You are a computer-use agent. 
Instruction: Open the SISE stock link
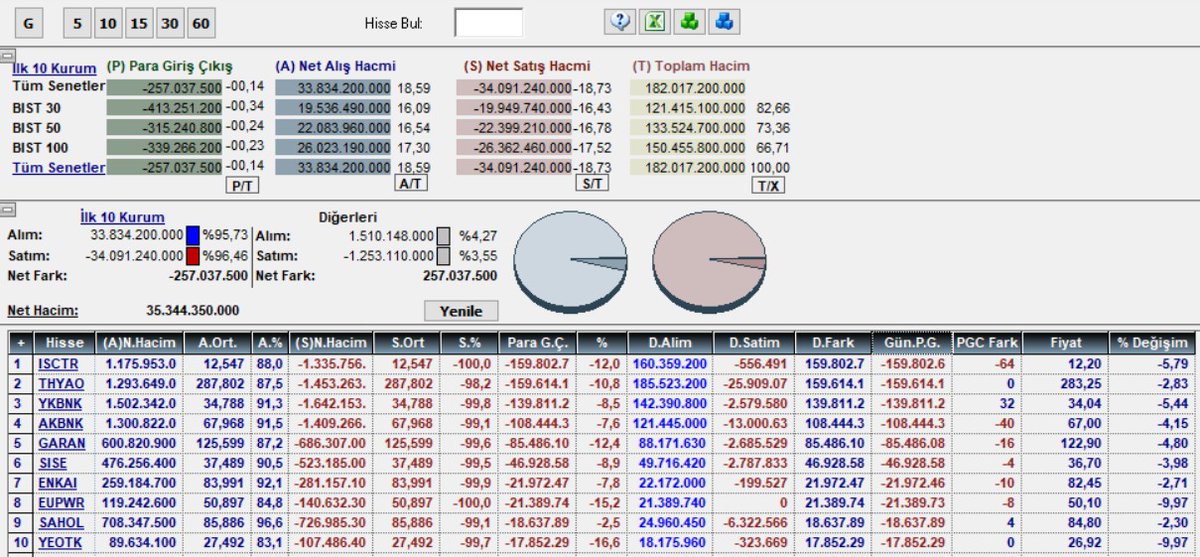click(54, 463)
